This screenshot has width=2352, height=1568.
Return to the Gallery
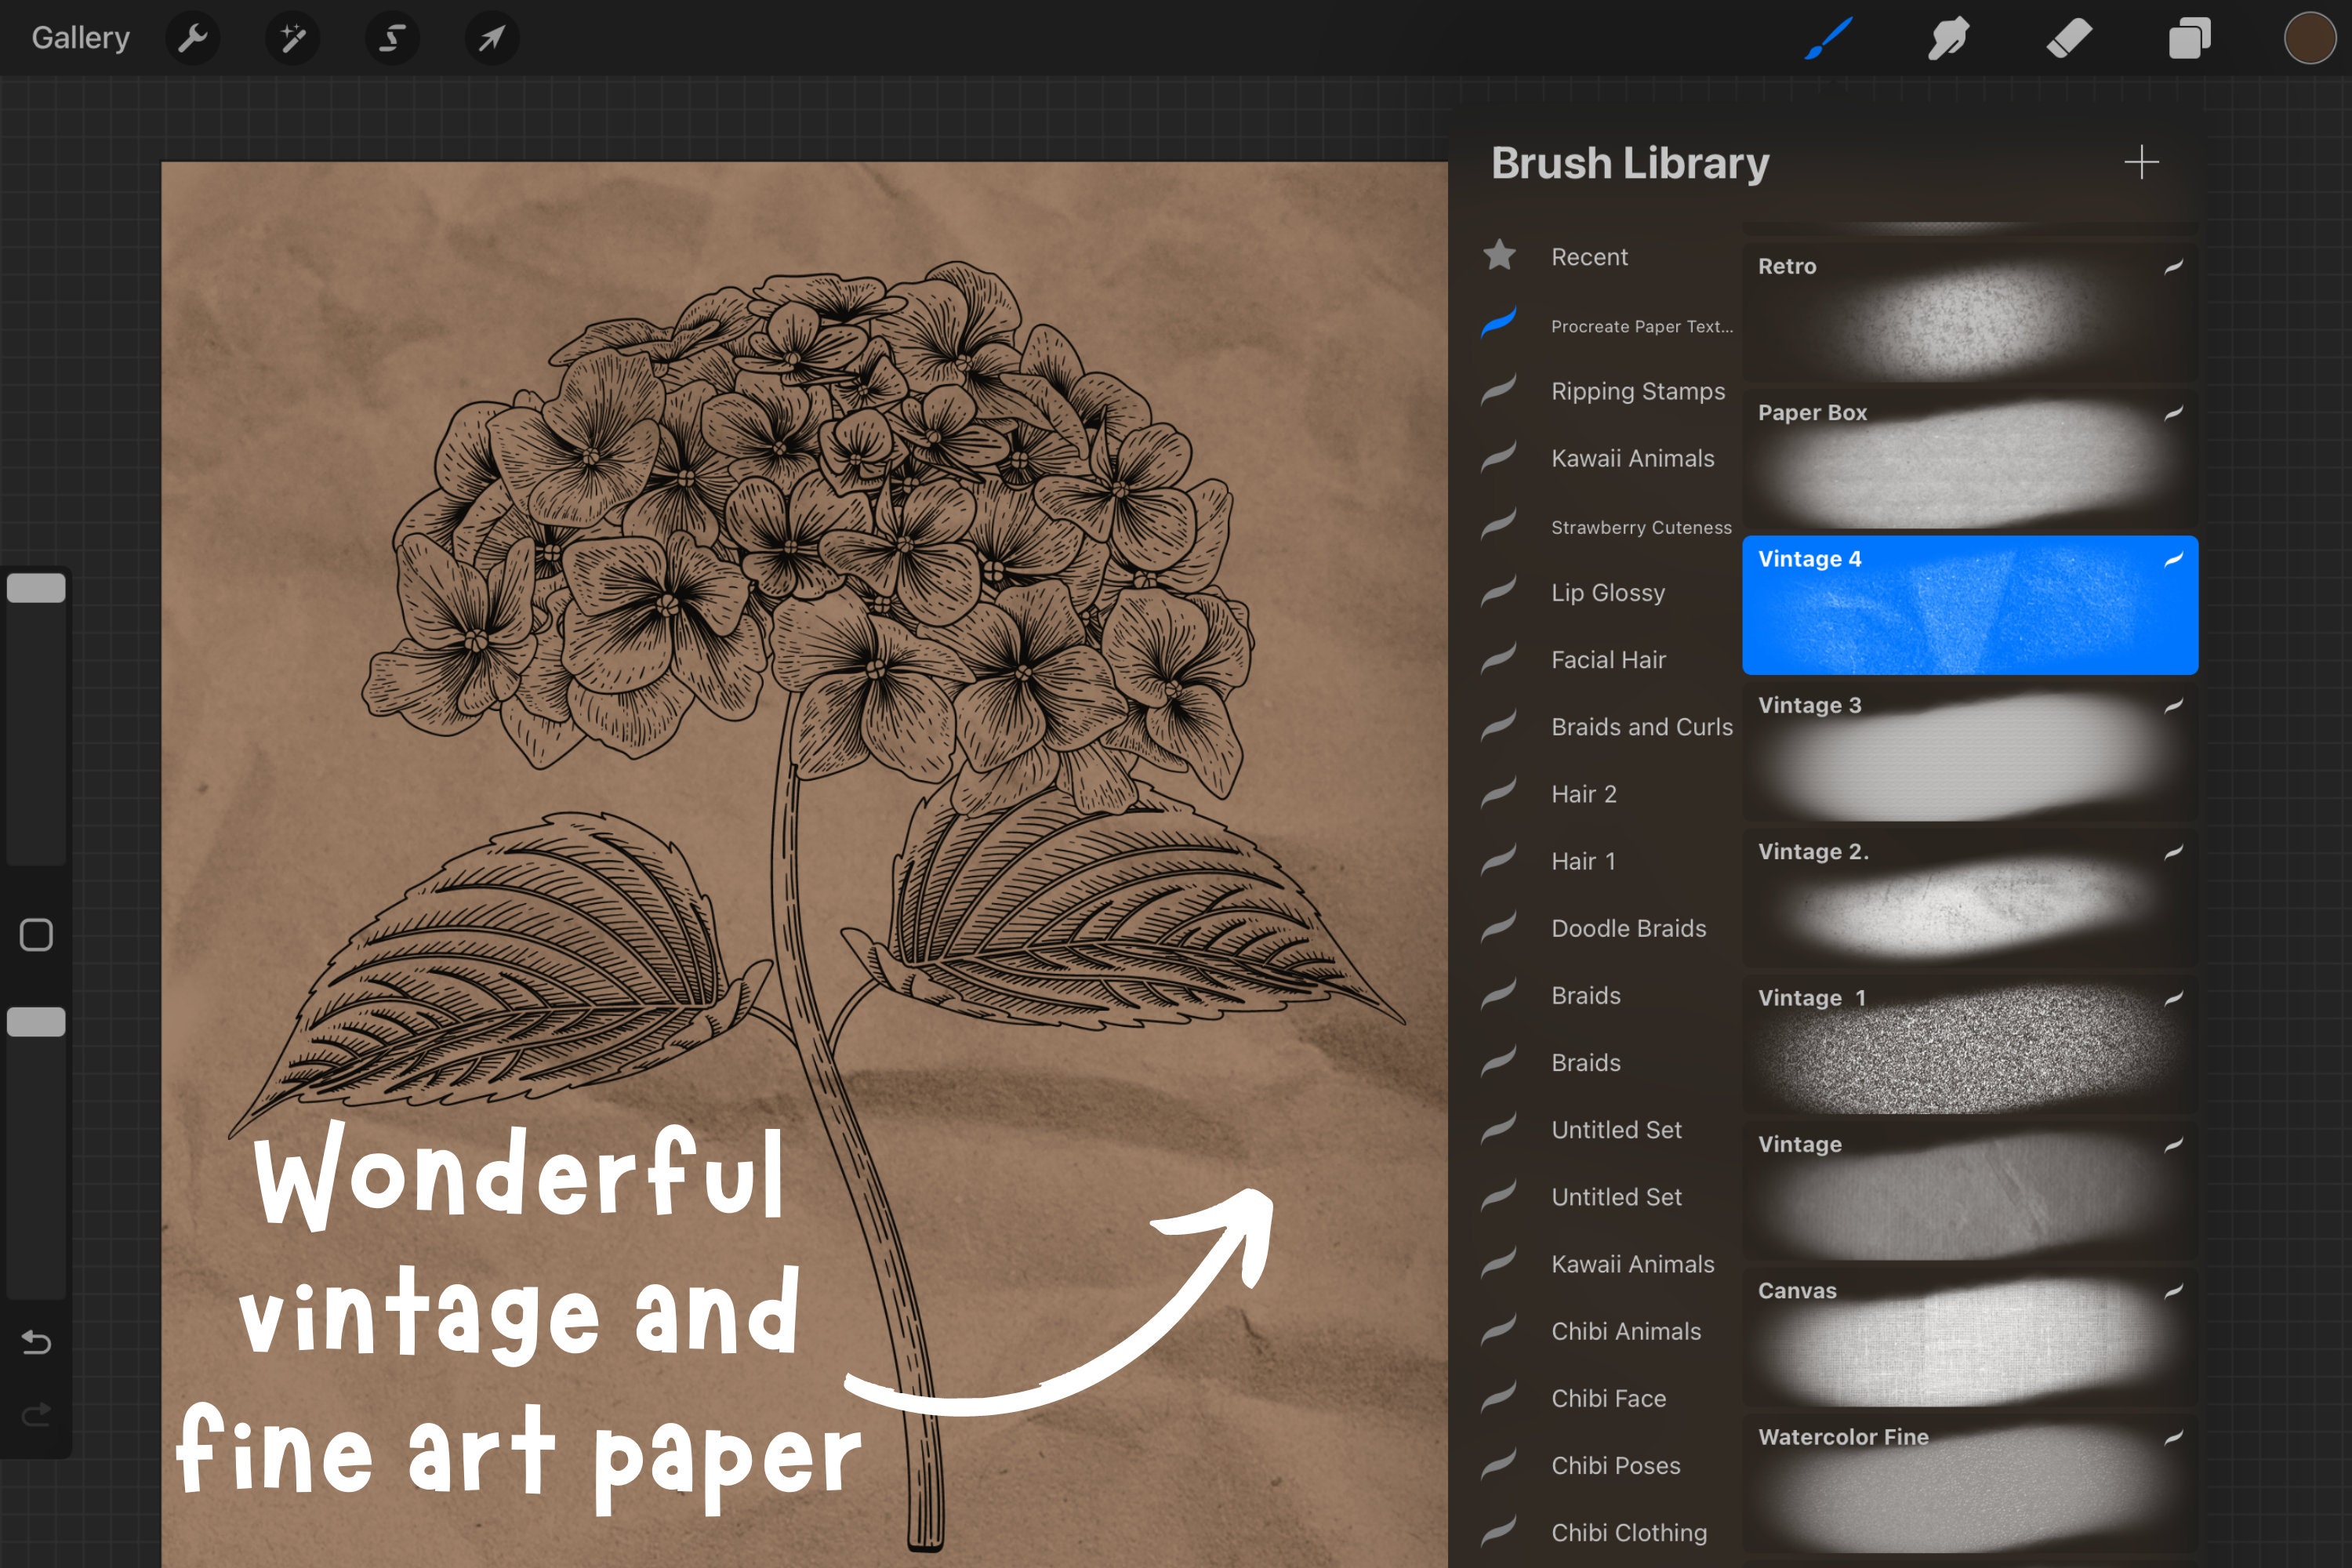click(80, 37)
